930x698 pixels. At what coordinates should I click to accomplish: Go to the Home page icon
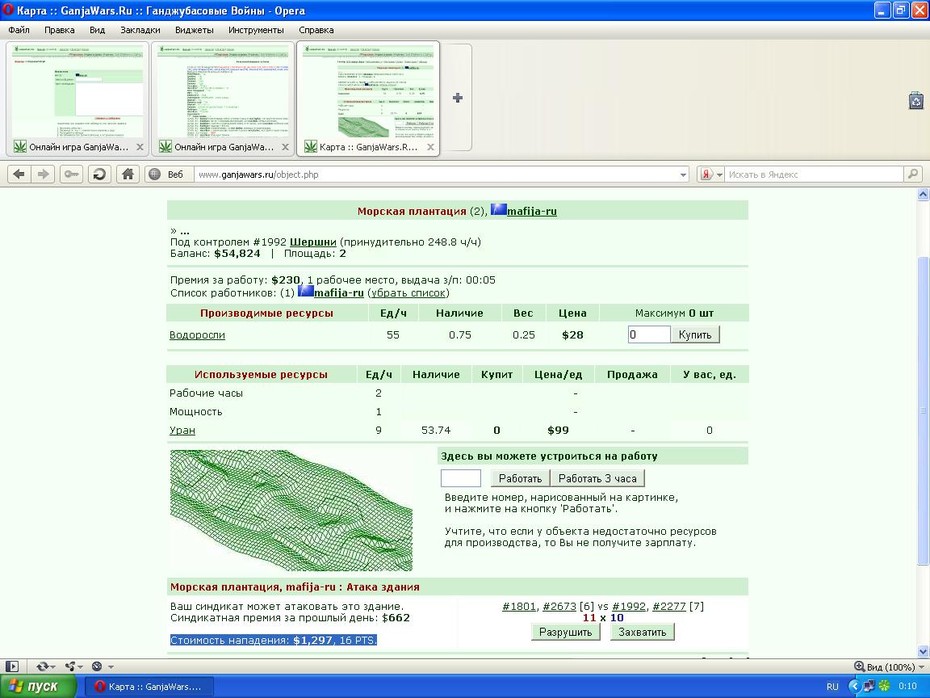(128, 174)
